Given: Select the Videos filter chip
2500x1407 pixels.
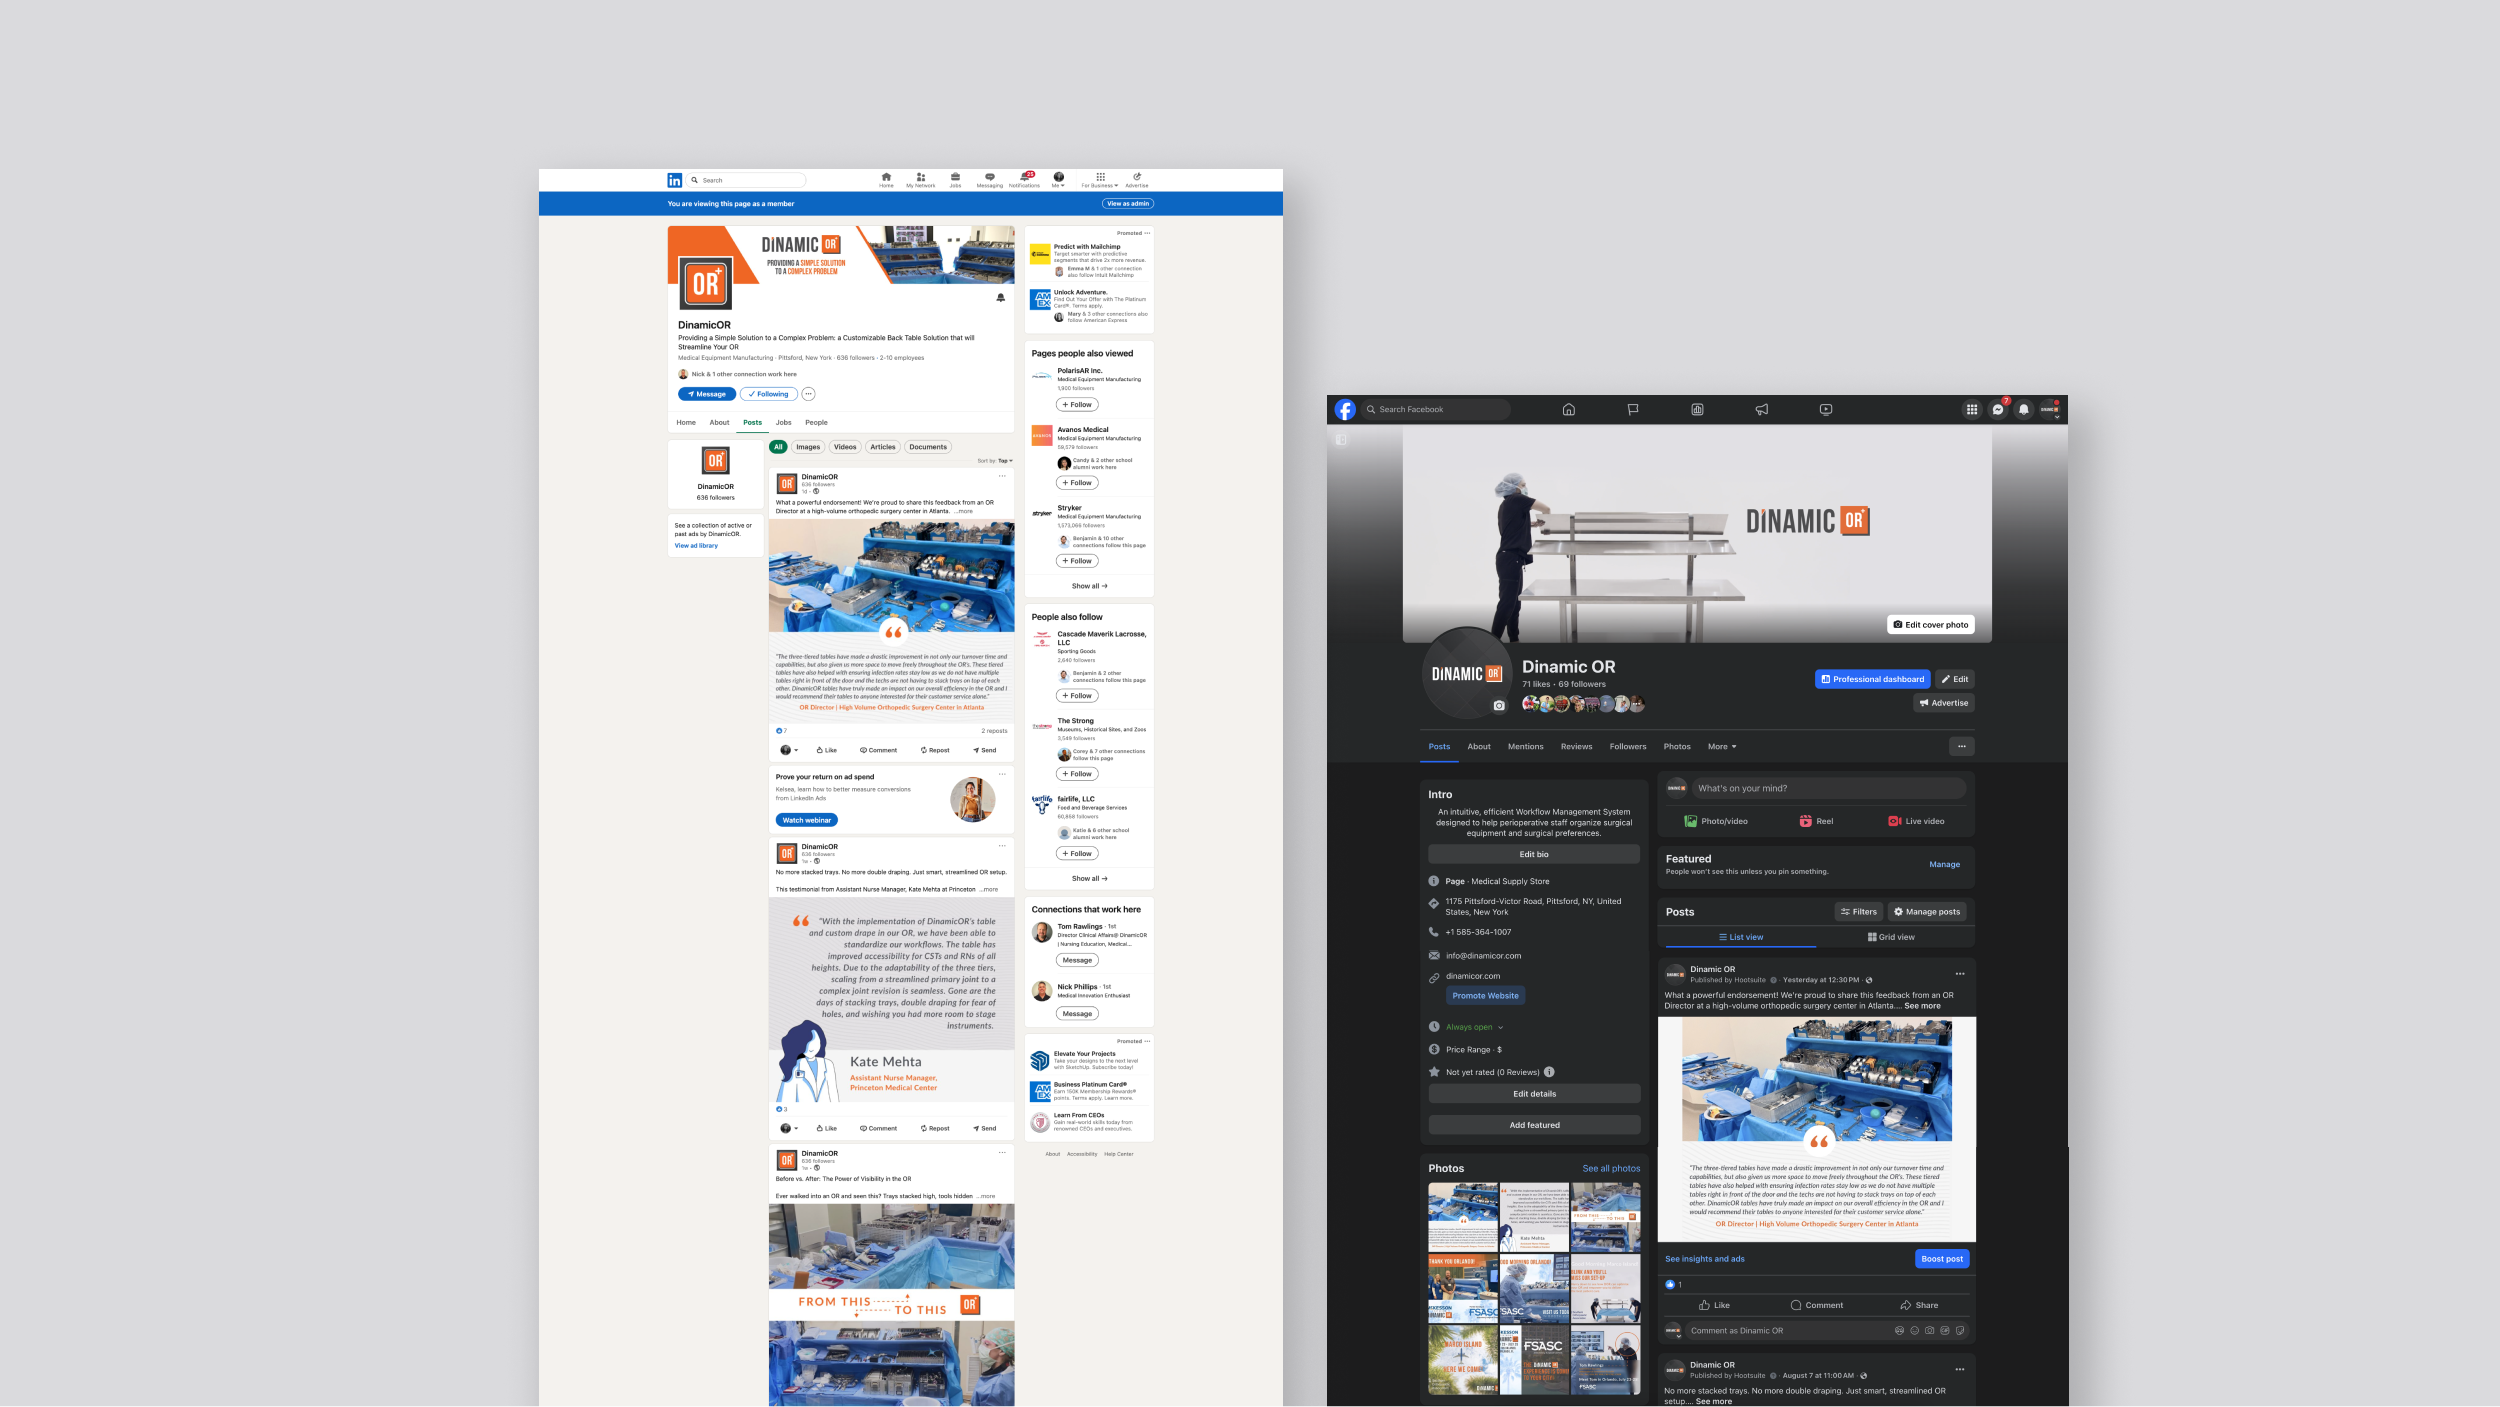Looking at the screenshot, I should click(845, 447).
